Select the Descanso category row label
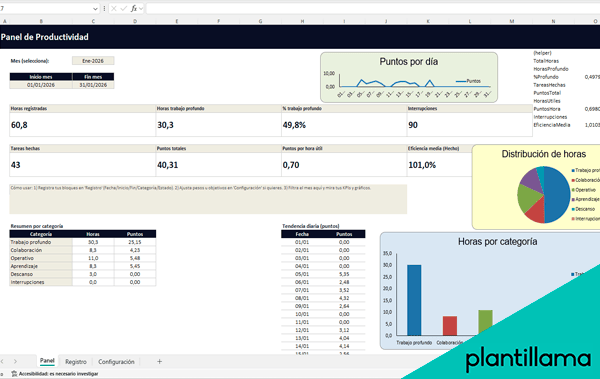The width and height of the screenshot is (600, 379). pyautogui.click(x=41, y=274)
